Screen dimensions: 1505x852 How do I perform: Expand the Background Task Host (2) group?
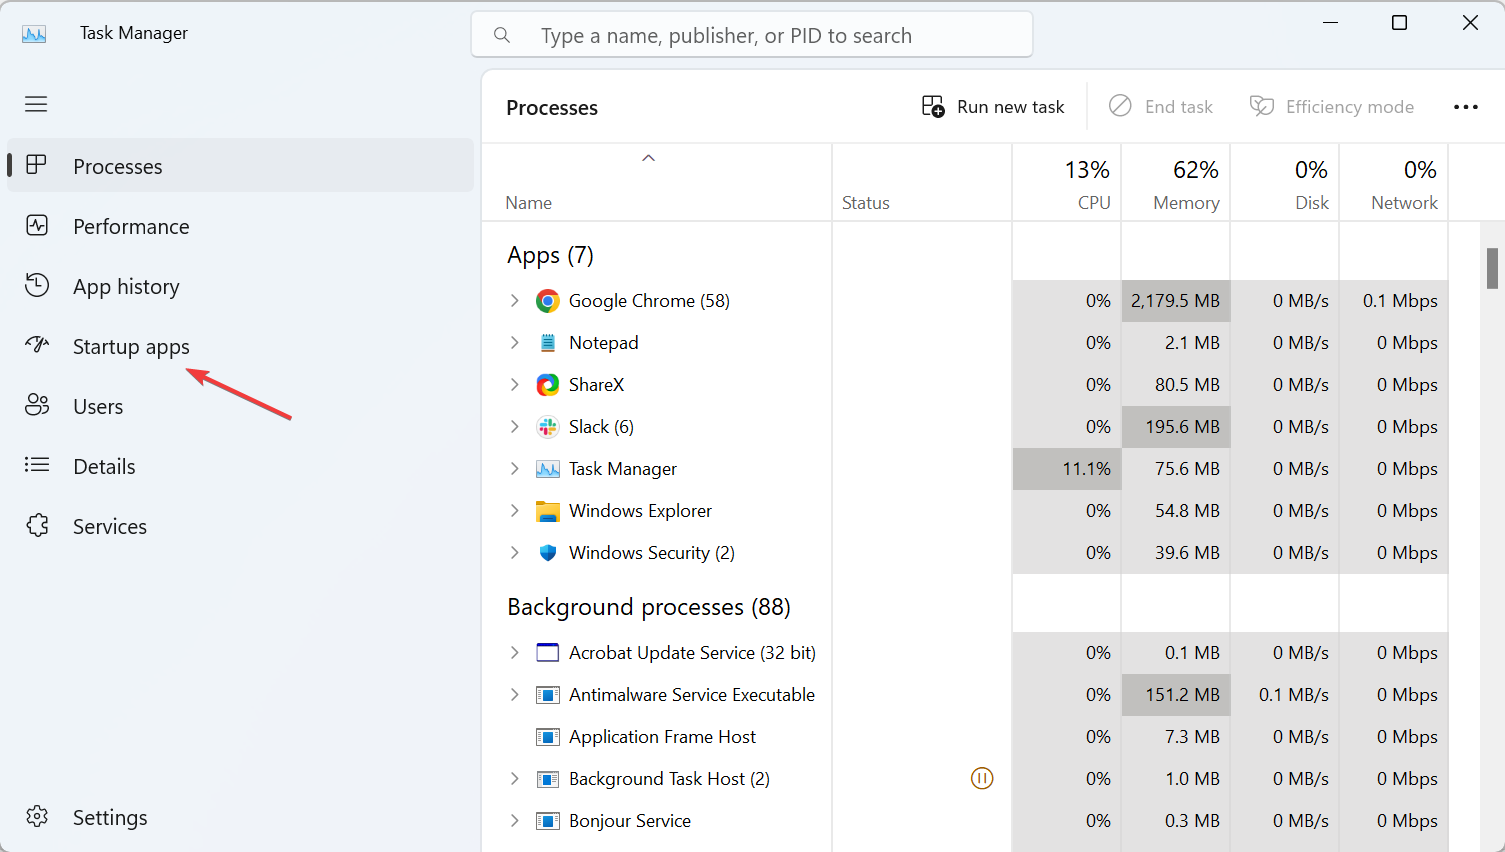pyautogui.click(x=515, y=779)
